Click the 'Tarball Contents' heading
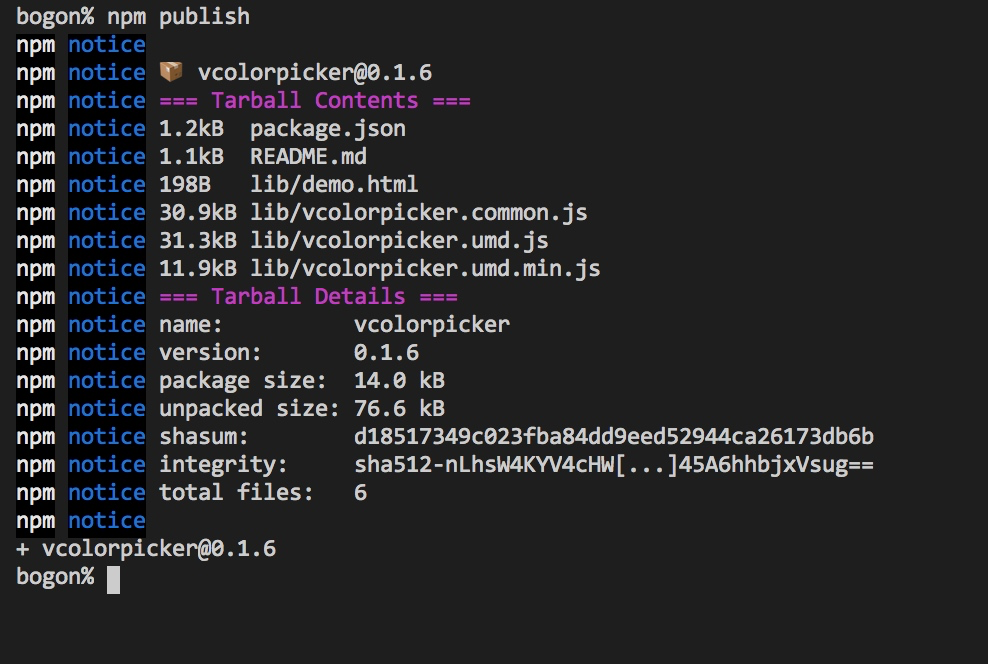This screenshot has width=988, height=664. point(314,101)
